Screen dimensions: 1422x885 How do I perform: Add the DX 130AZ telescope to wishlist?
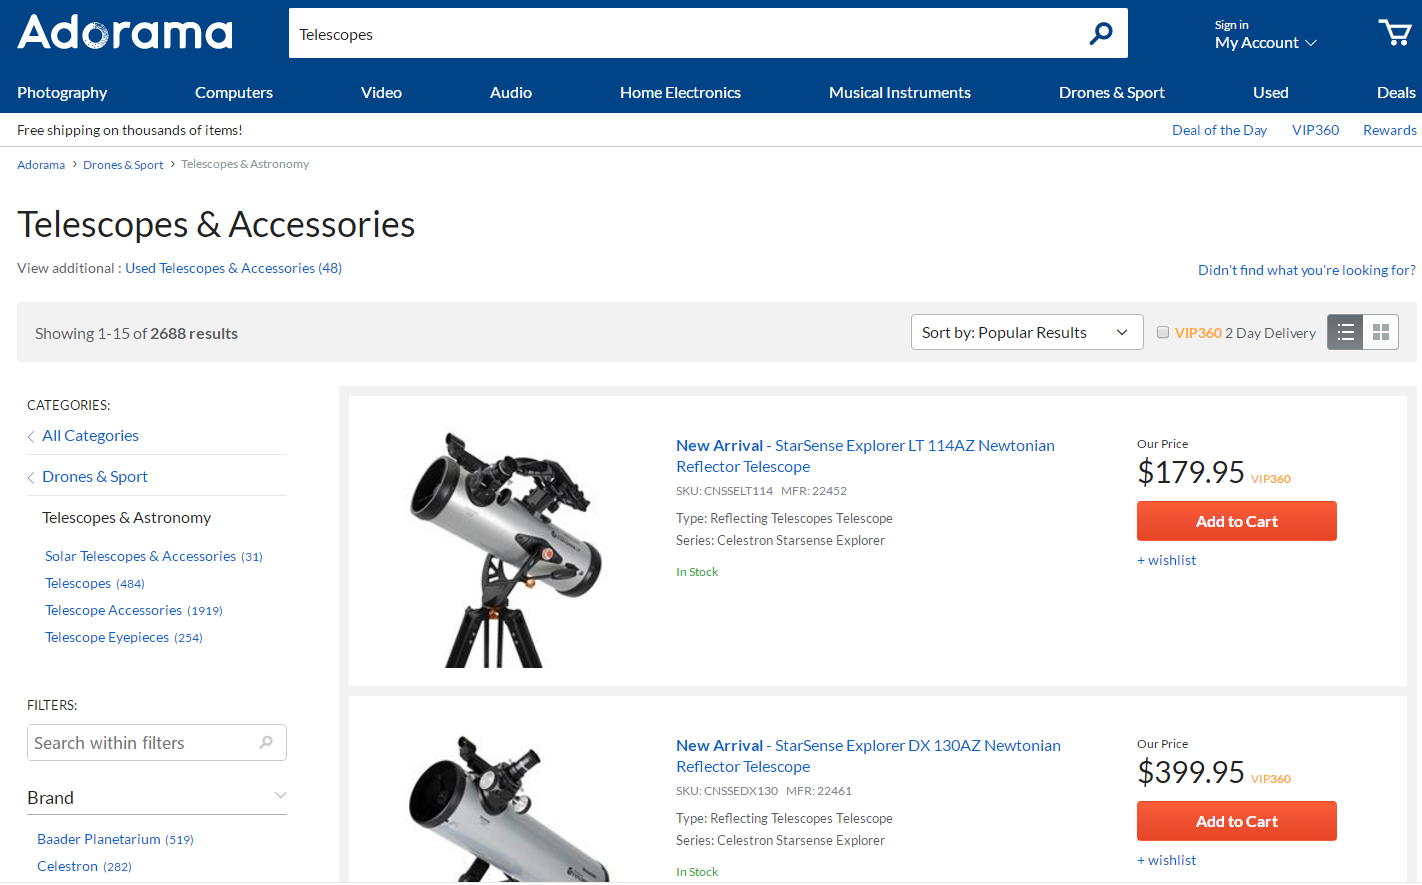1167,860
